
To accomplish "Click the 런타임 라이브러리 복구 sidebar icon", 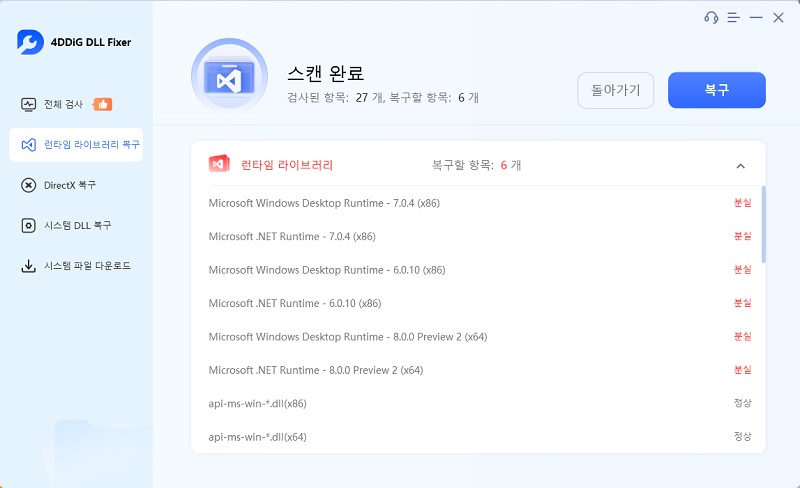I will click(29, 145).
